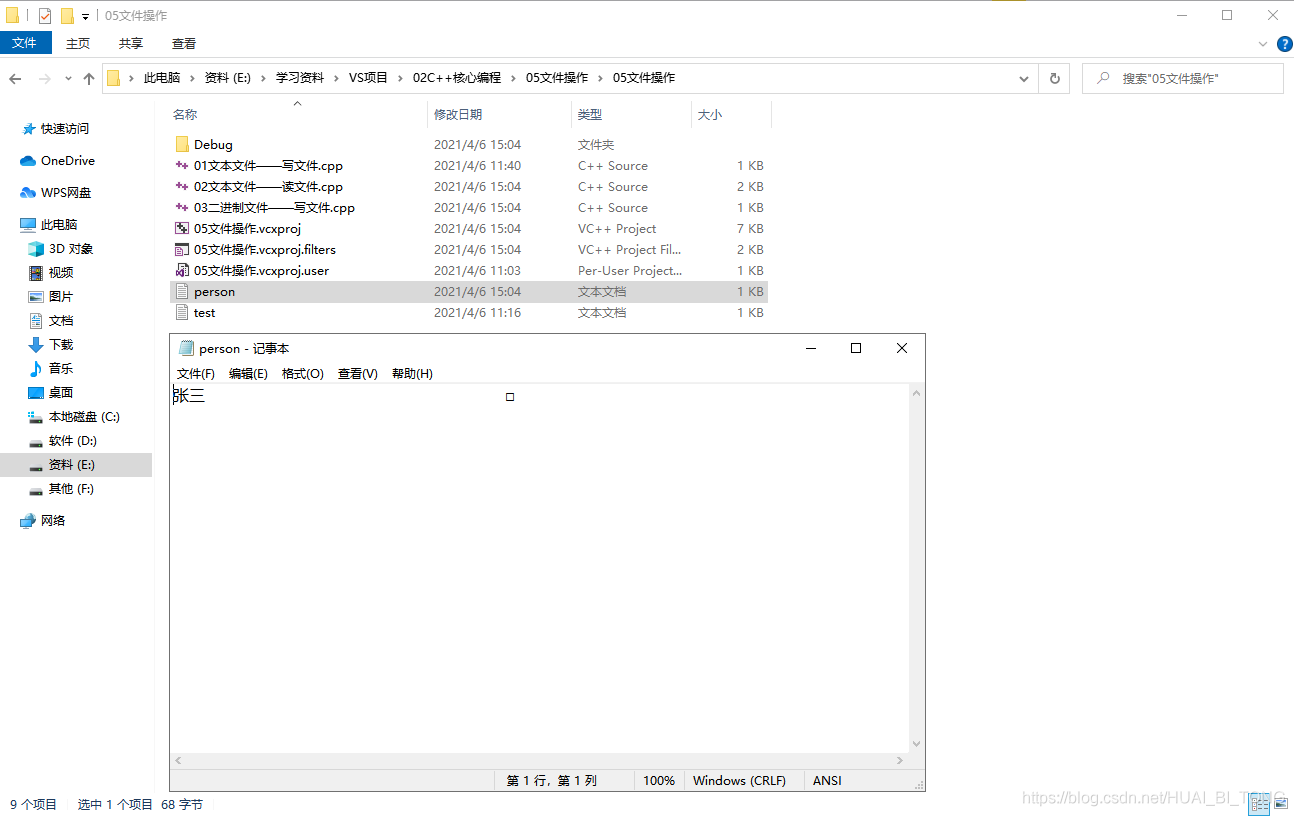Click the 视频 folder icon
This screenshot has width=1294, height=816.
[x=36, y=273]
